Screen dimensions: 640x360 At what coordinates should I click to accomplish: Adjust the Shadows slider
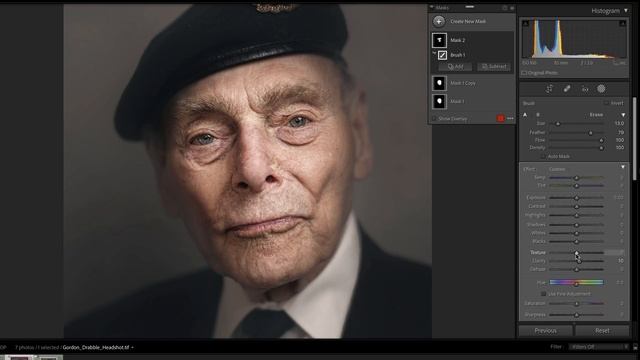(576, 225)
